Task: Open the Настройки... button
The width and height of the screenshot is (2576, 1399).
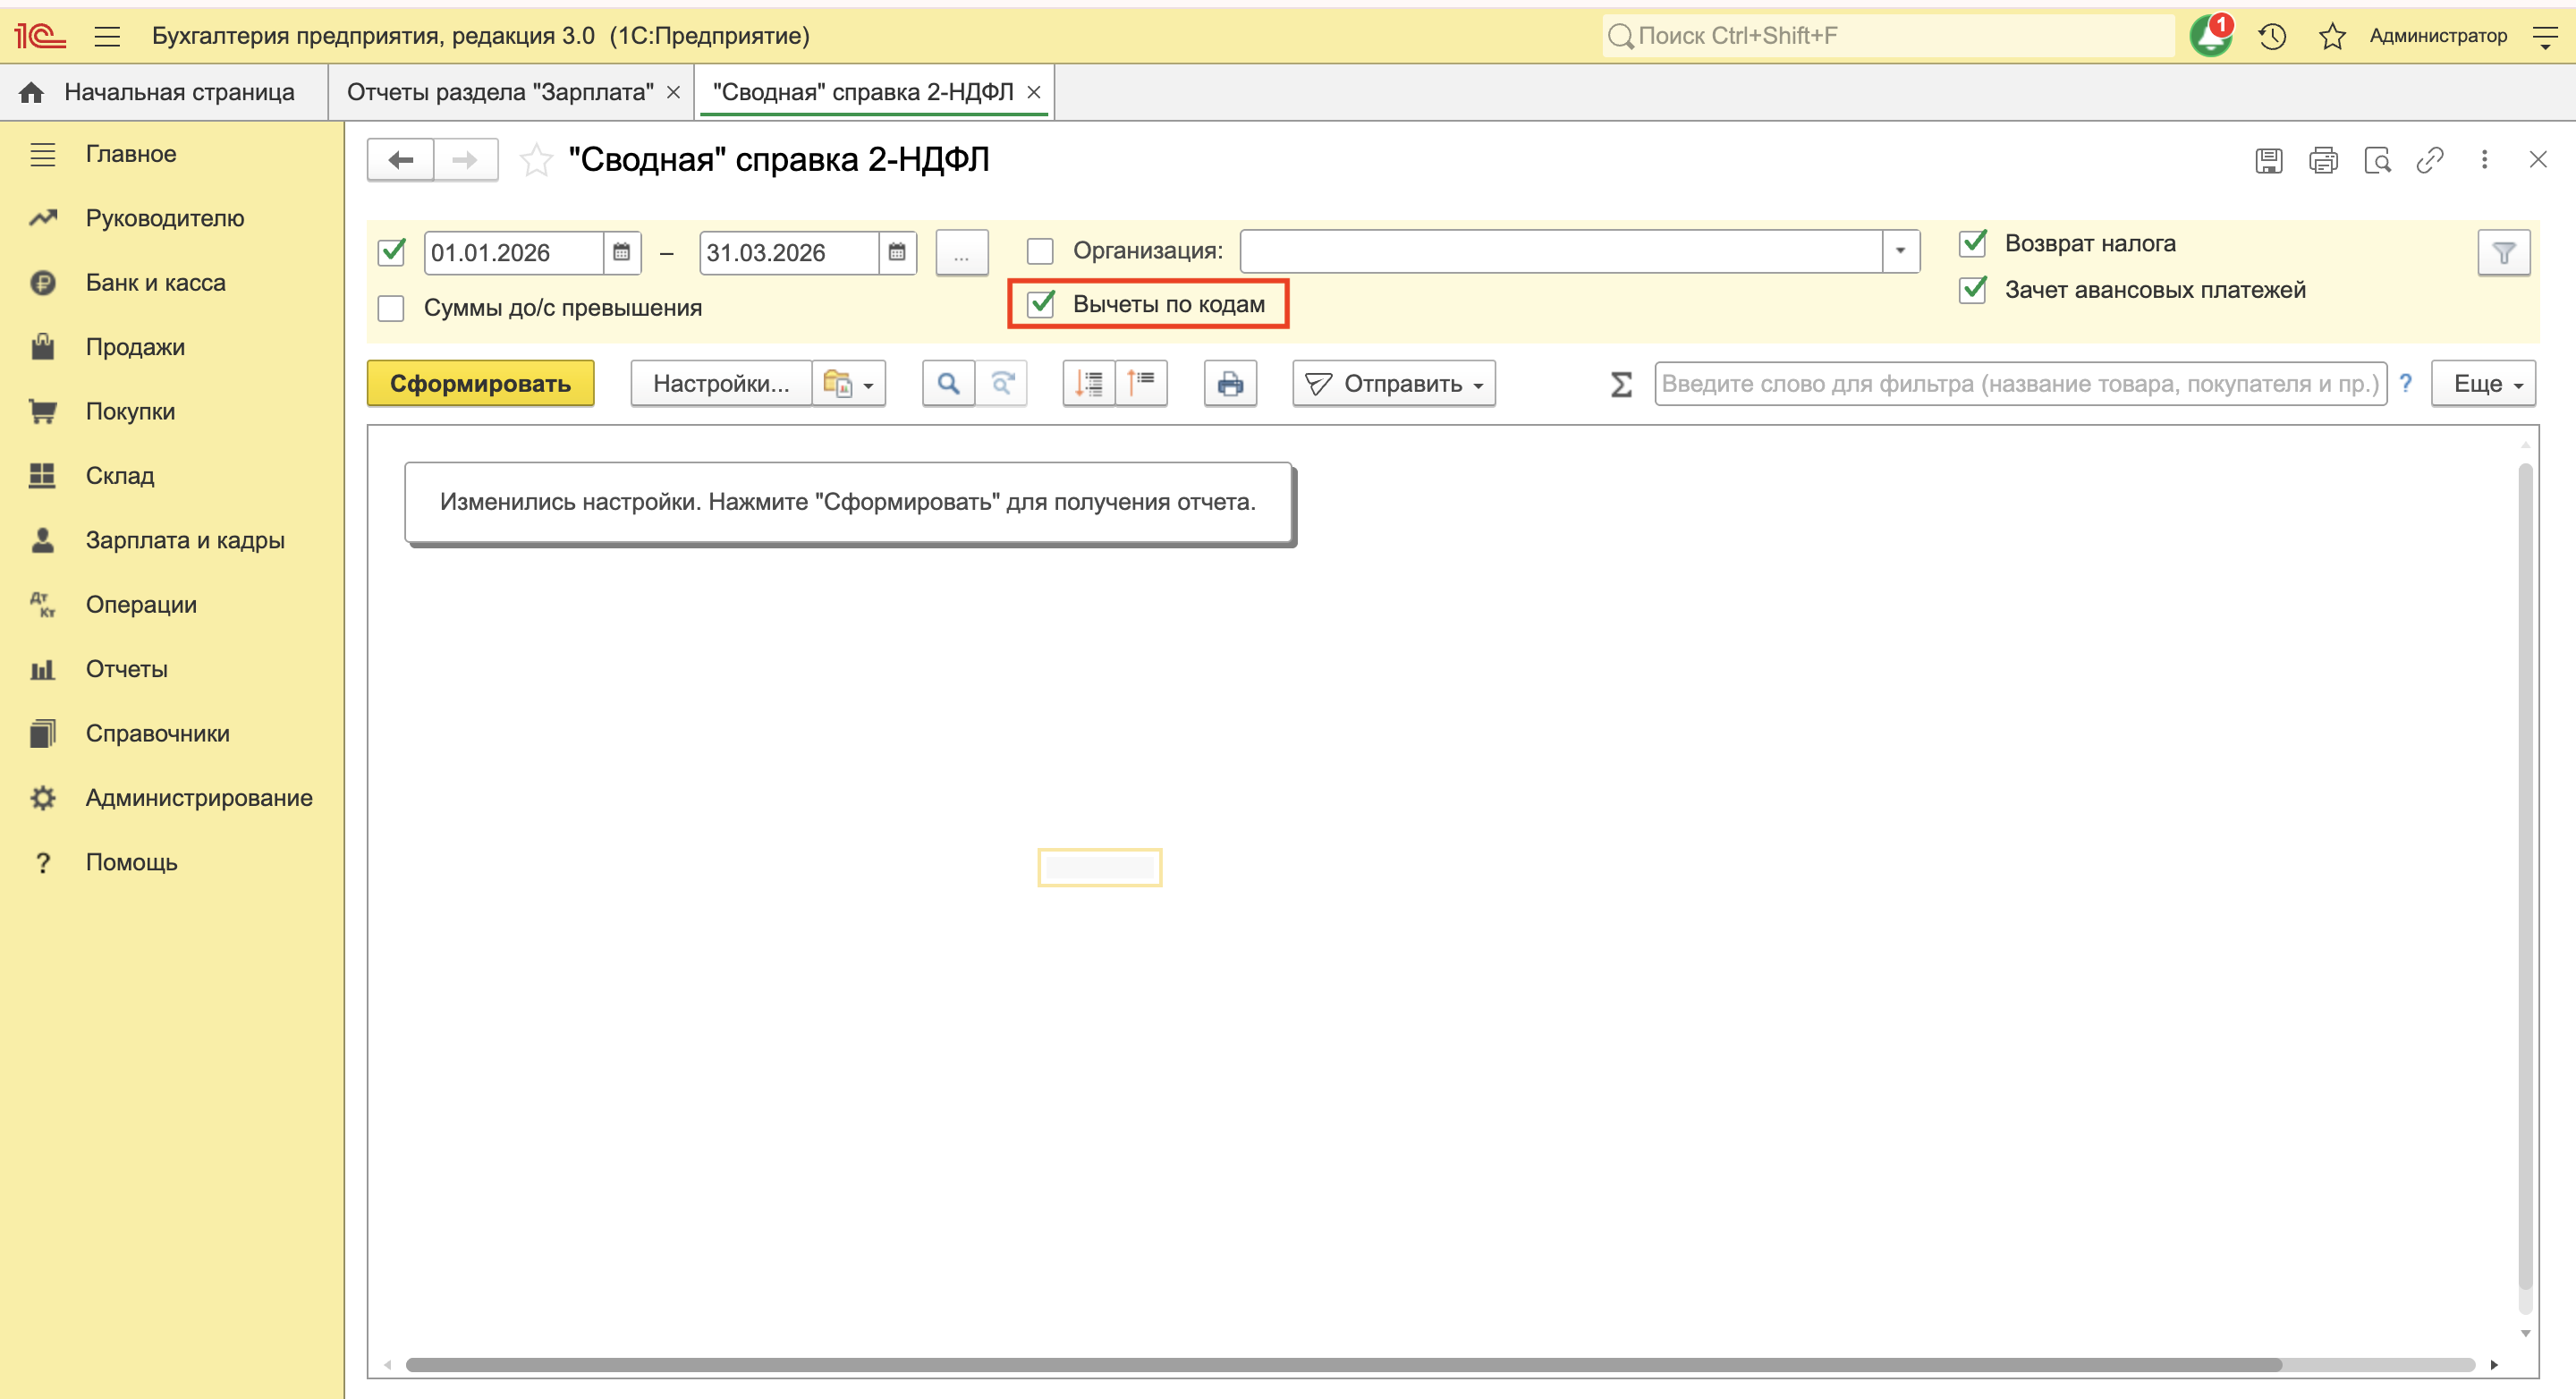Action: (x=720, y=384)
